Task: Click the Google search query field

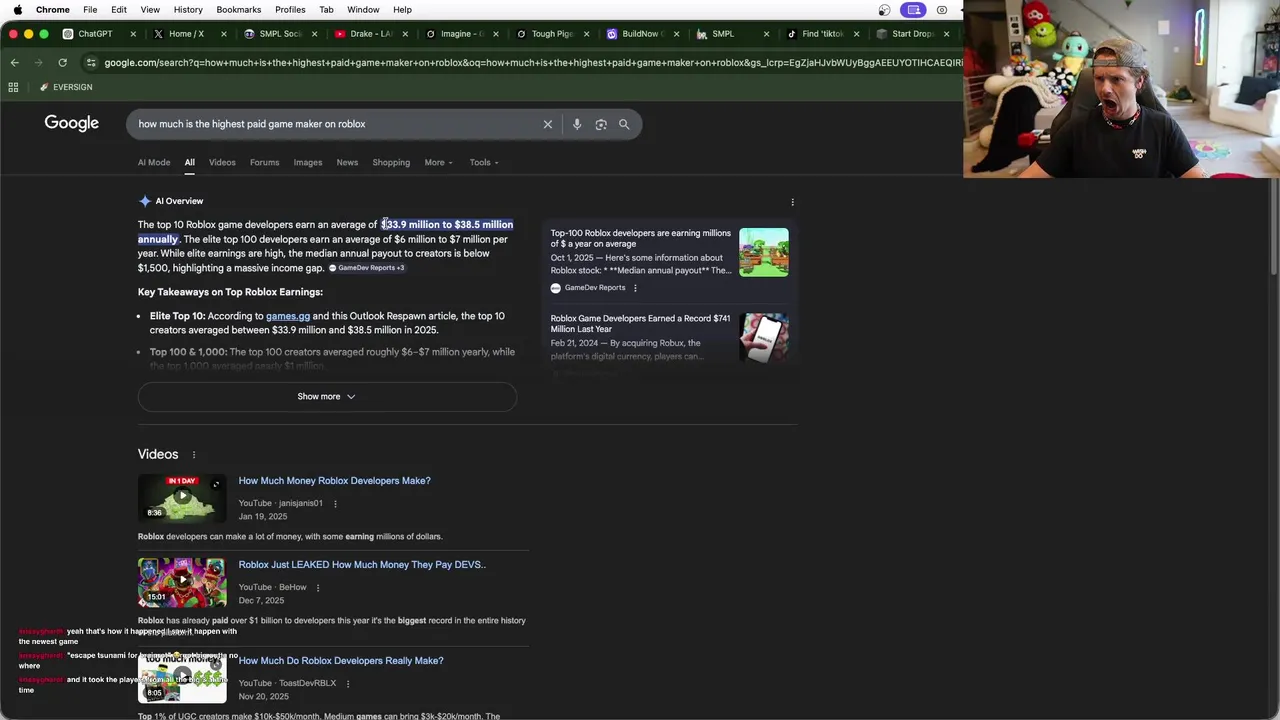Action: [335, 124]
